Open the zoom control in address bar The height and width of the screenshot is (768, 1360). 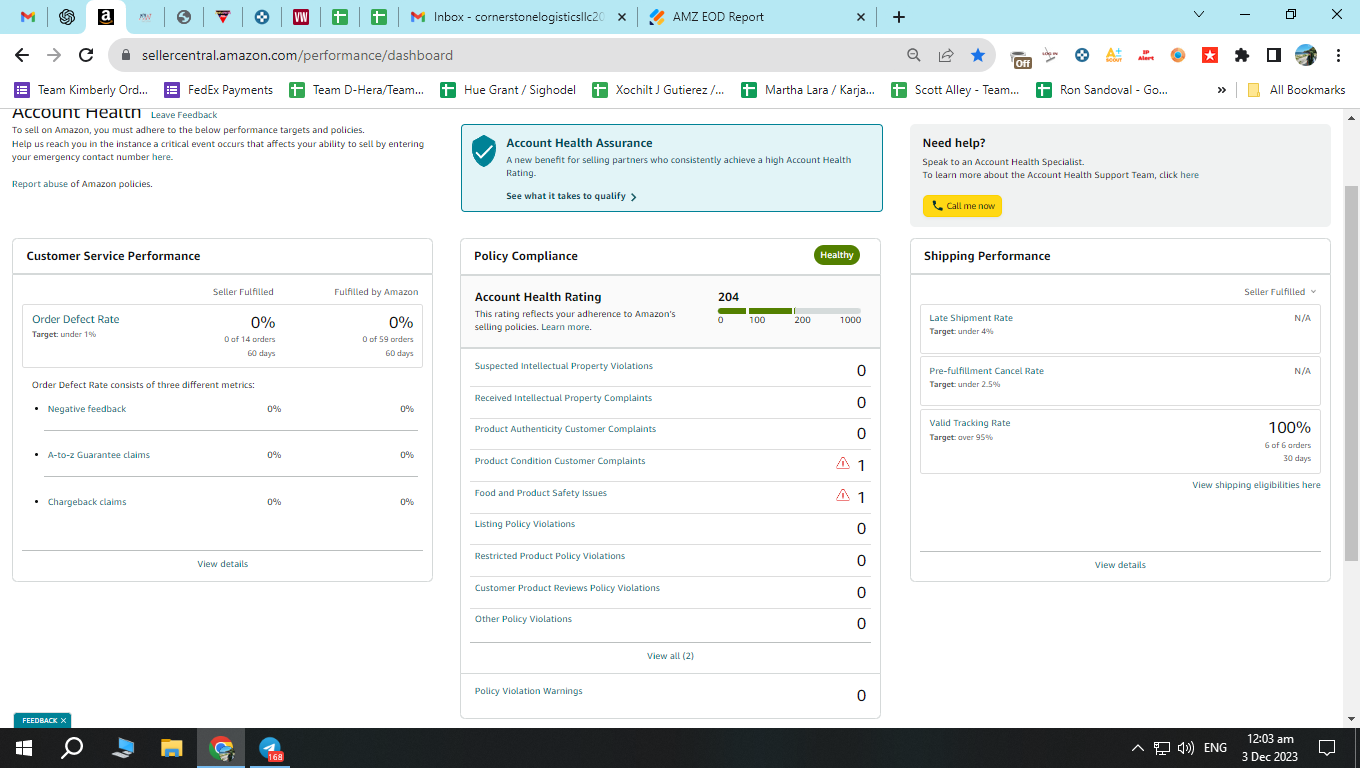coord(914,55)
